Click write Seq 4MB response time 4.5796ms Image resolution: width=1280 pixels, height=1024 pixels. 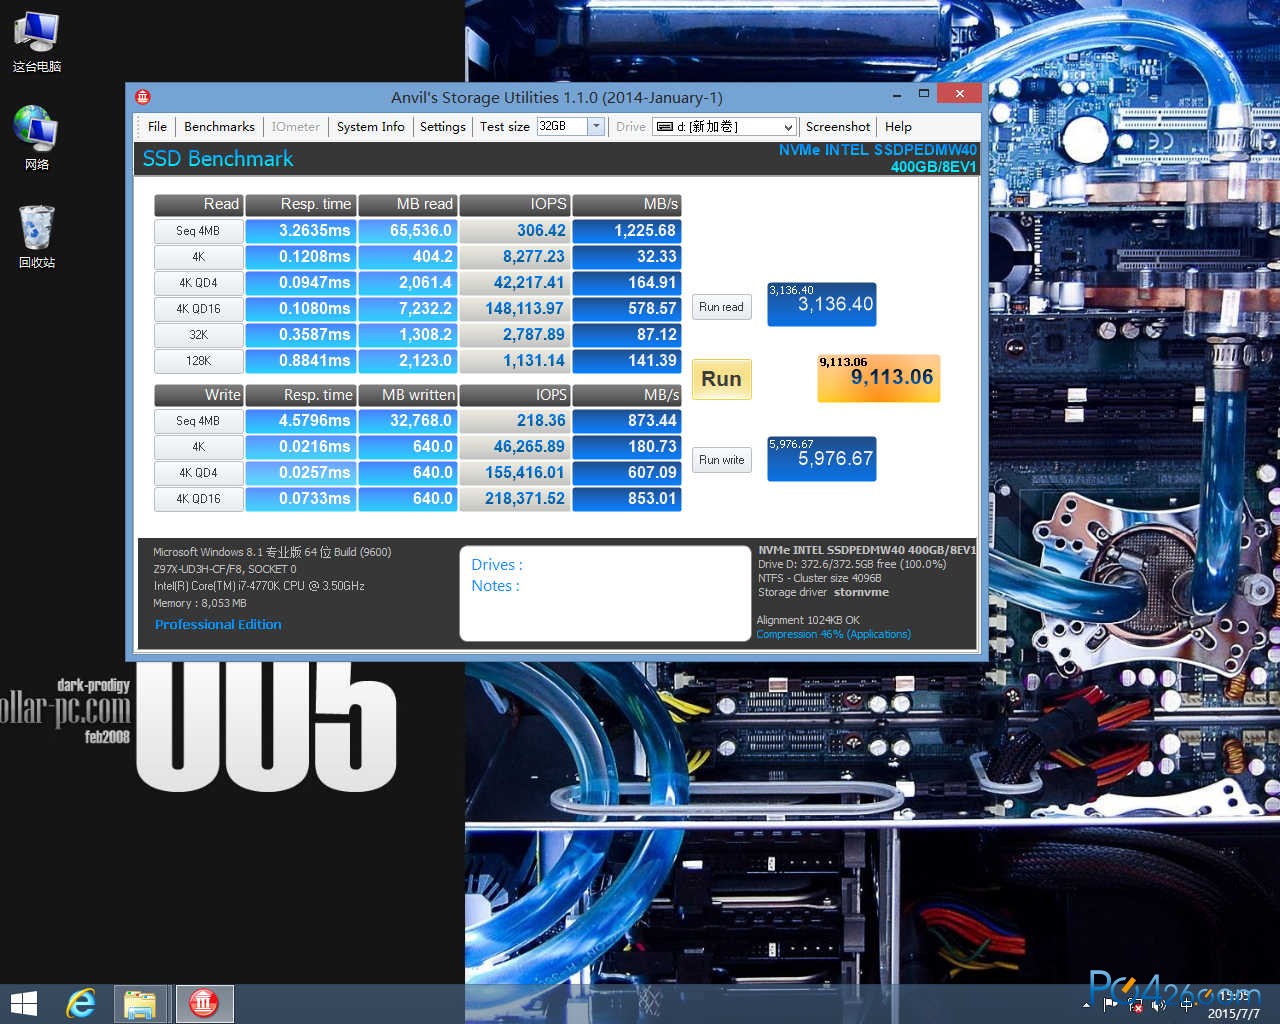(x=301, y=421)
